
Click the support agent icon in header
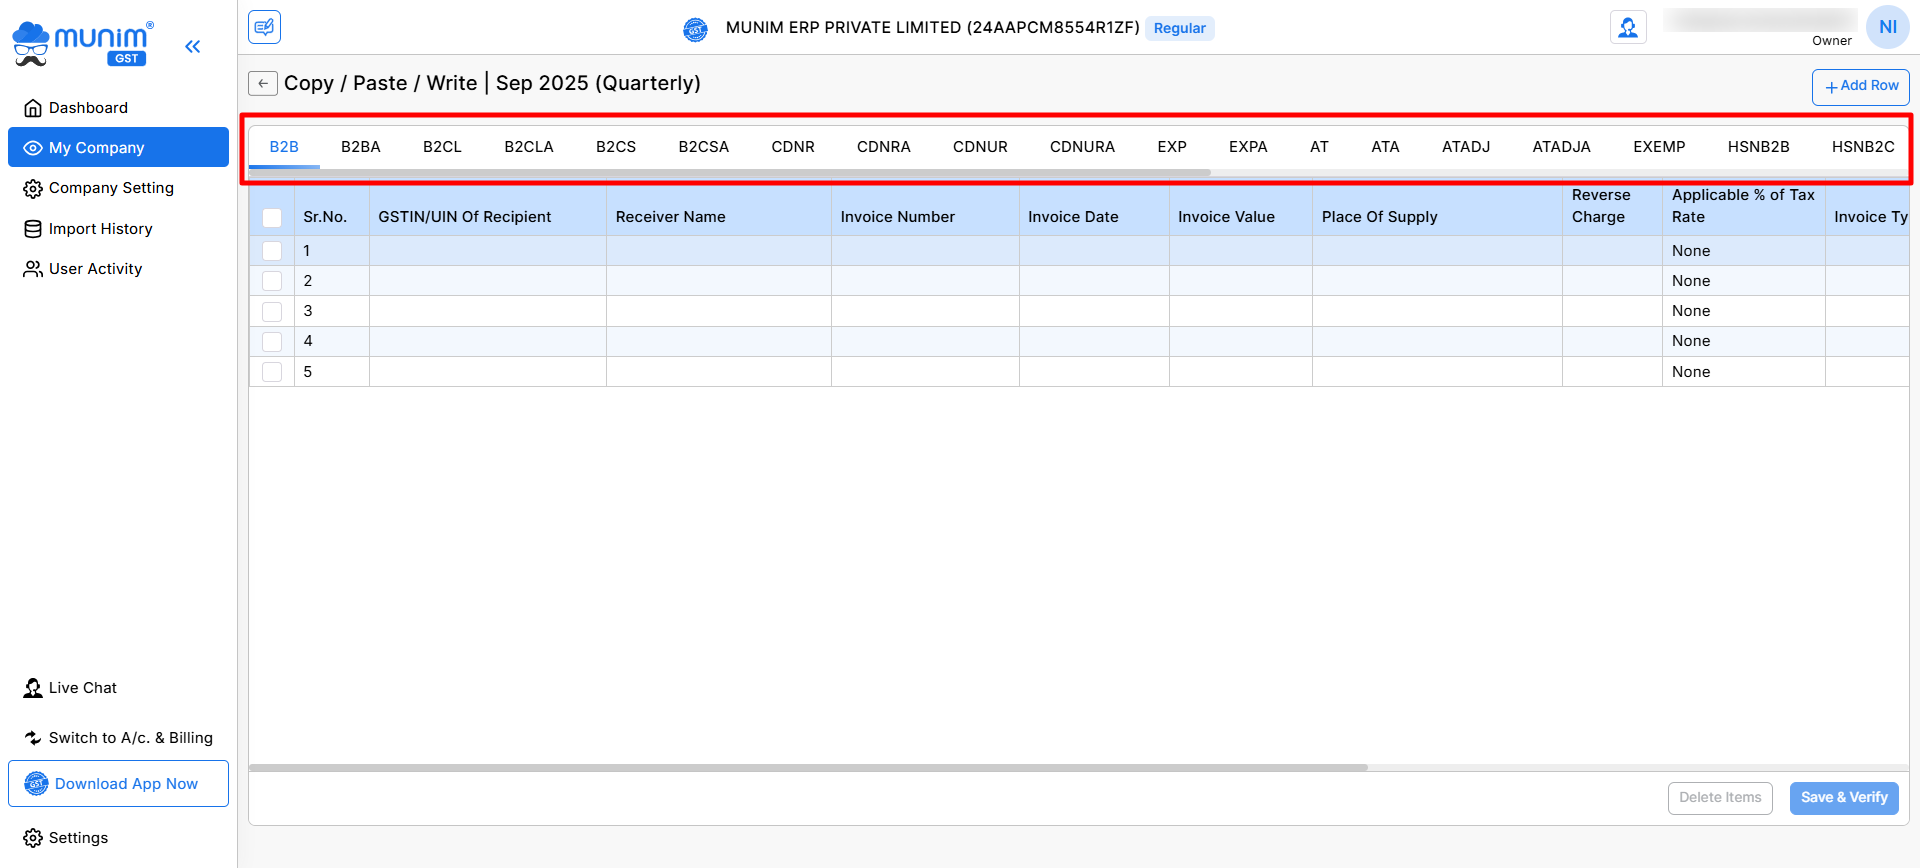pyautogui.click(x=1628, y=28)
